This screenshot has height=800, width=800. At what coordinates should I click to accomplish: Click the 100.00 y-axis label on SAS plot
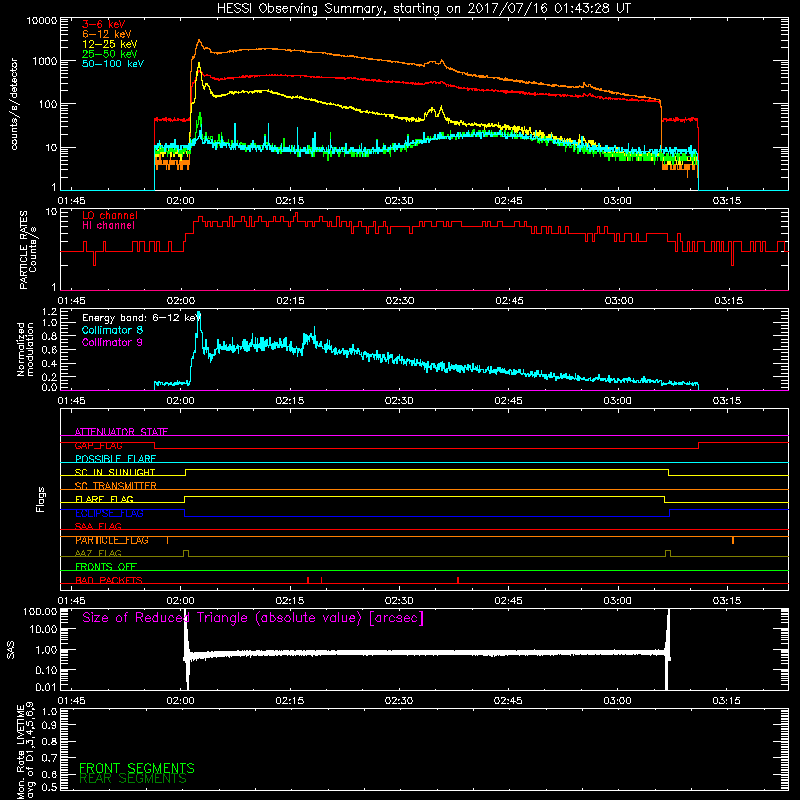tap(40, 612)
